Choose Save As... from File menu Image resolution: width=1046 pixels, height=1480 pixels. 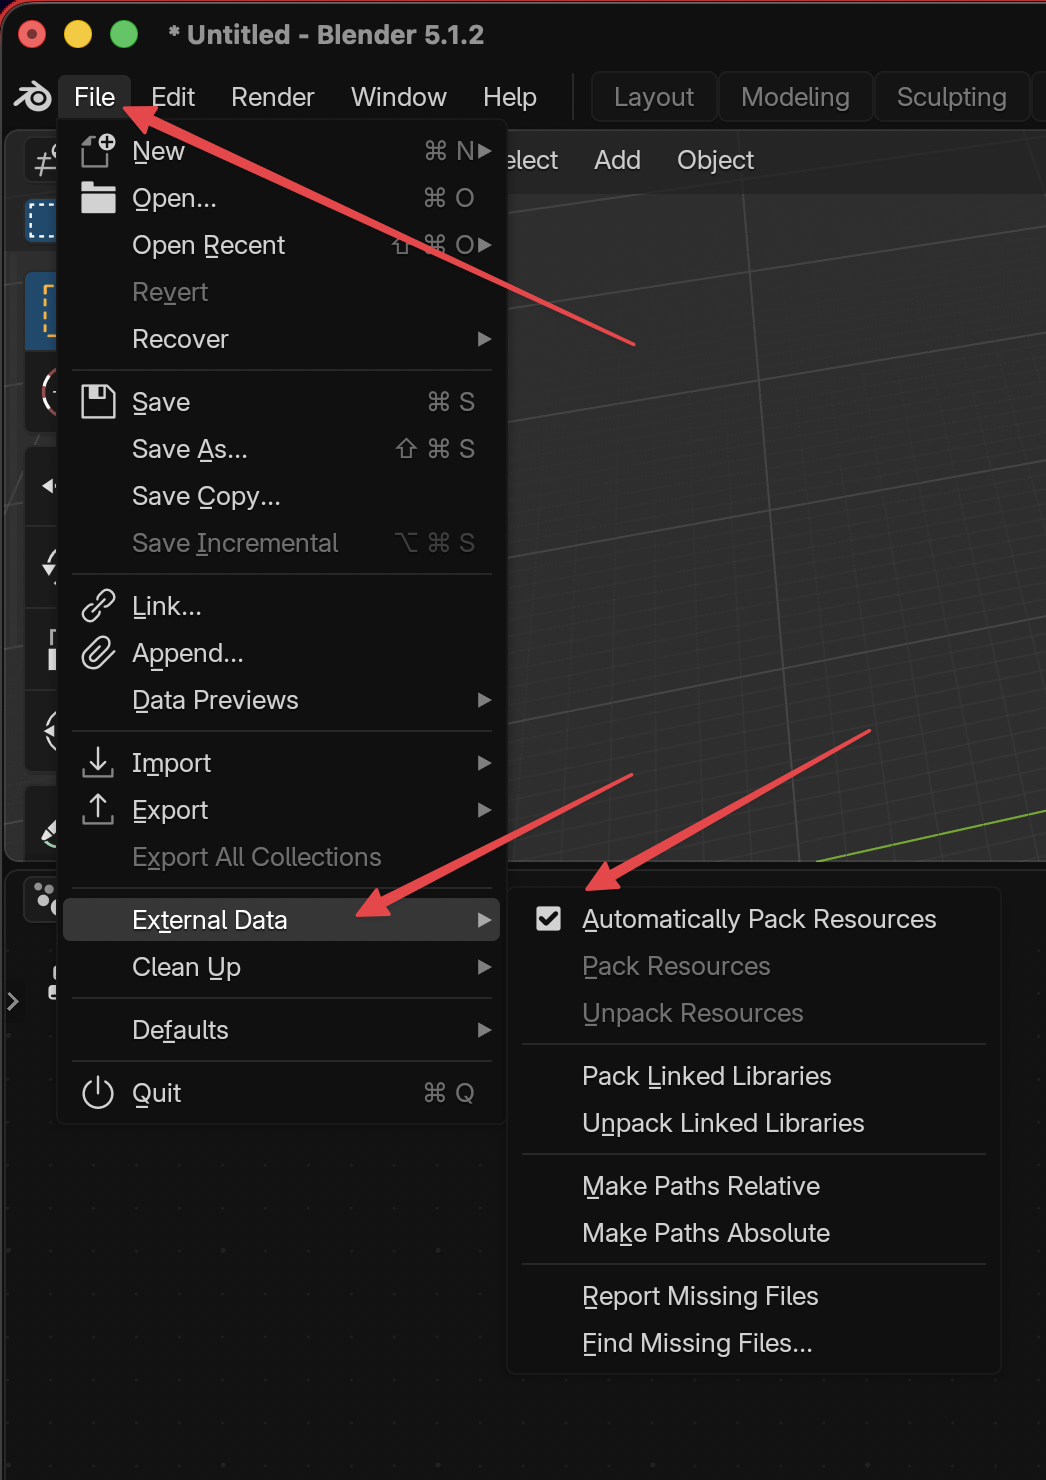coord(282,449)
